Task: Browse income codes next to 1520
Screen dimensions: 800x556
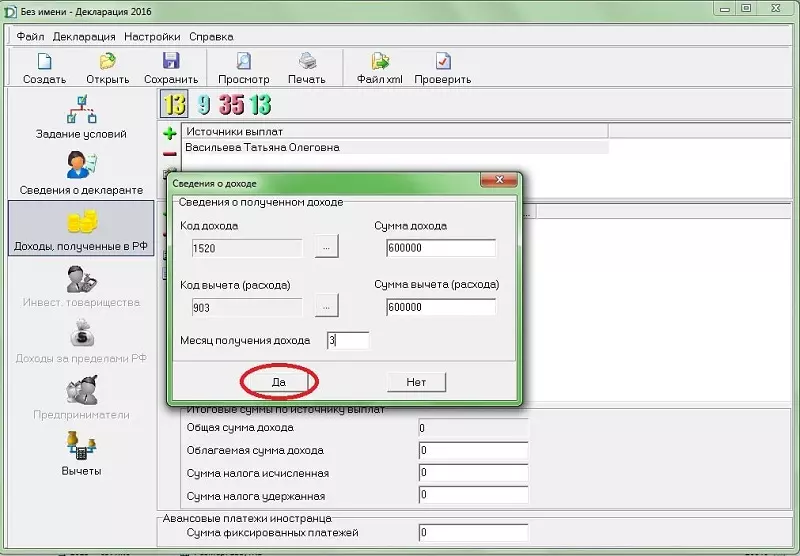Action: pyautogui.click(x=327, y=247)
